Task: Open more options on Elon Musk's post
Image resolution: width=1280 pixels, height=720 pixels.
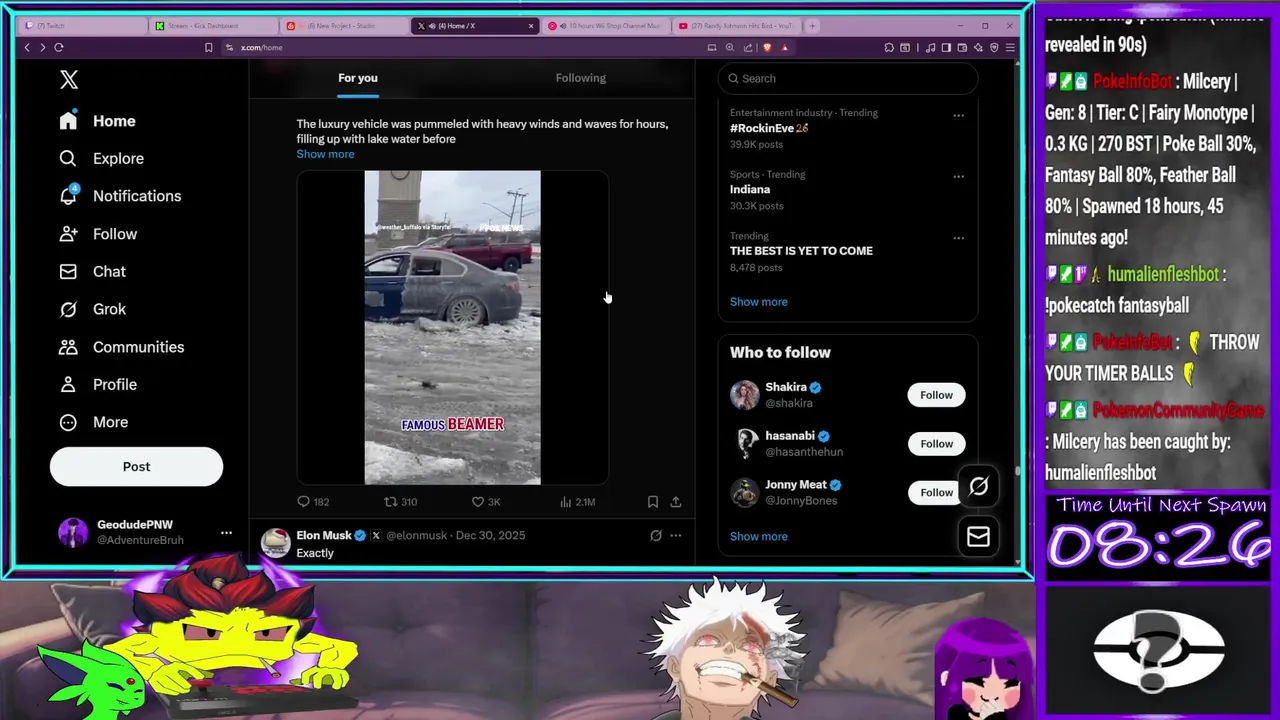Action: coord(676,536)
